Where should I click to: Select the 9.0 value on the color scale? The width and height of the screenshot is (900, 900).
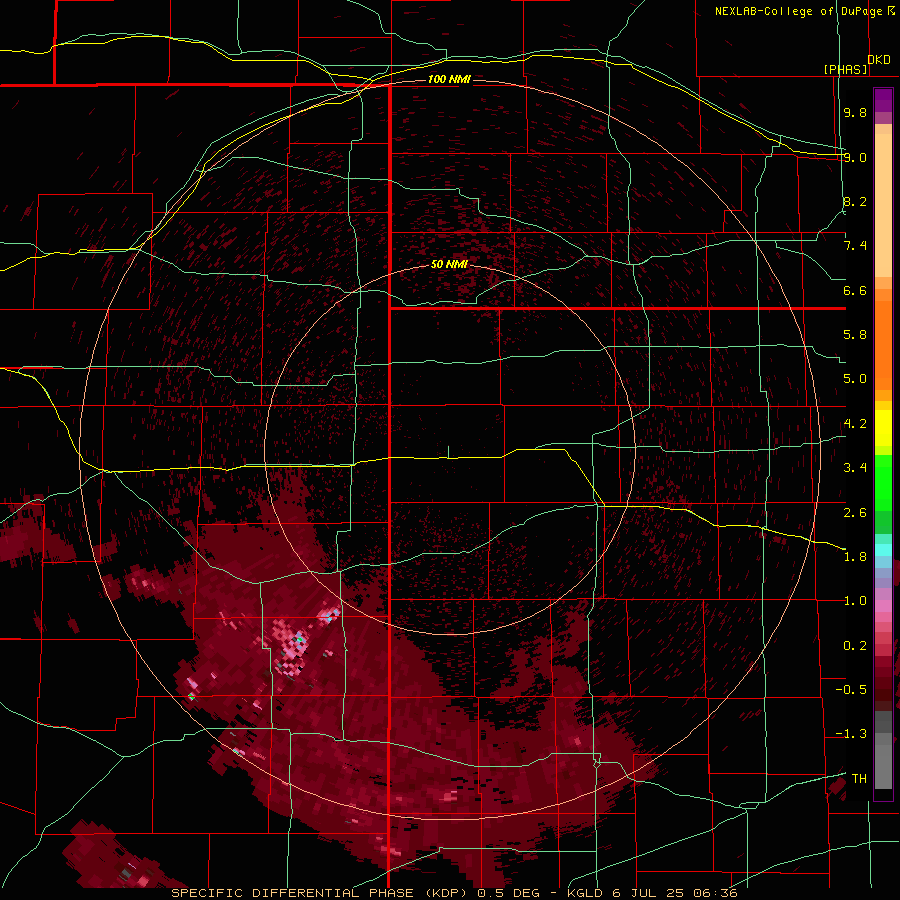click(855, 157)
